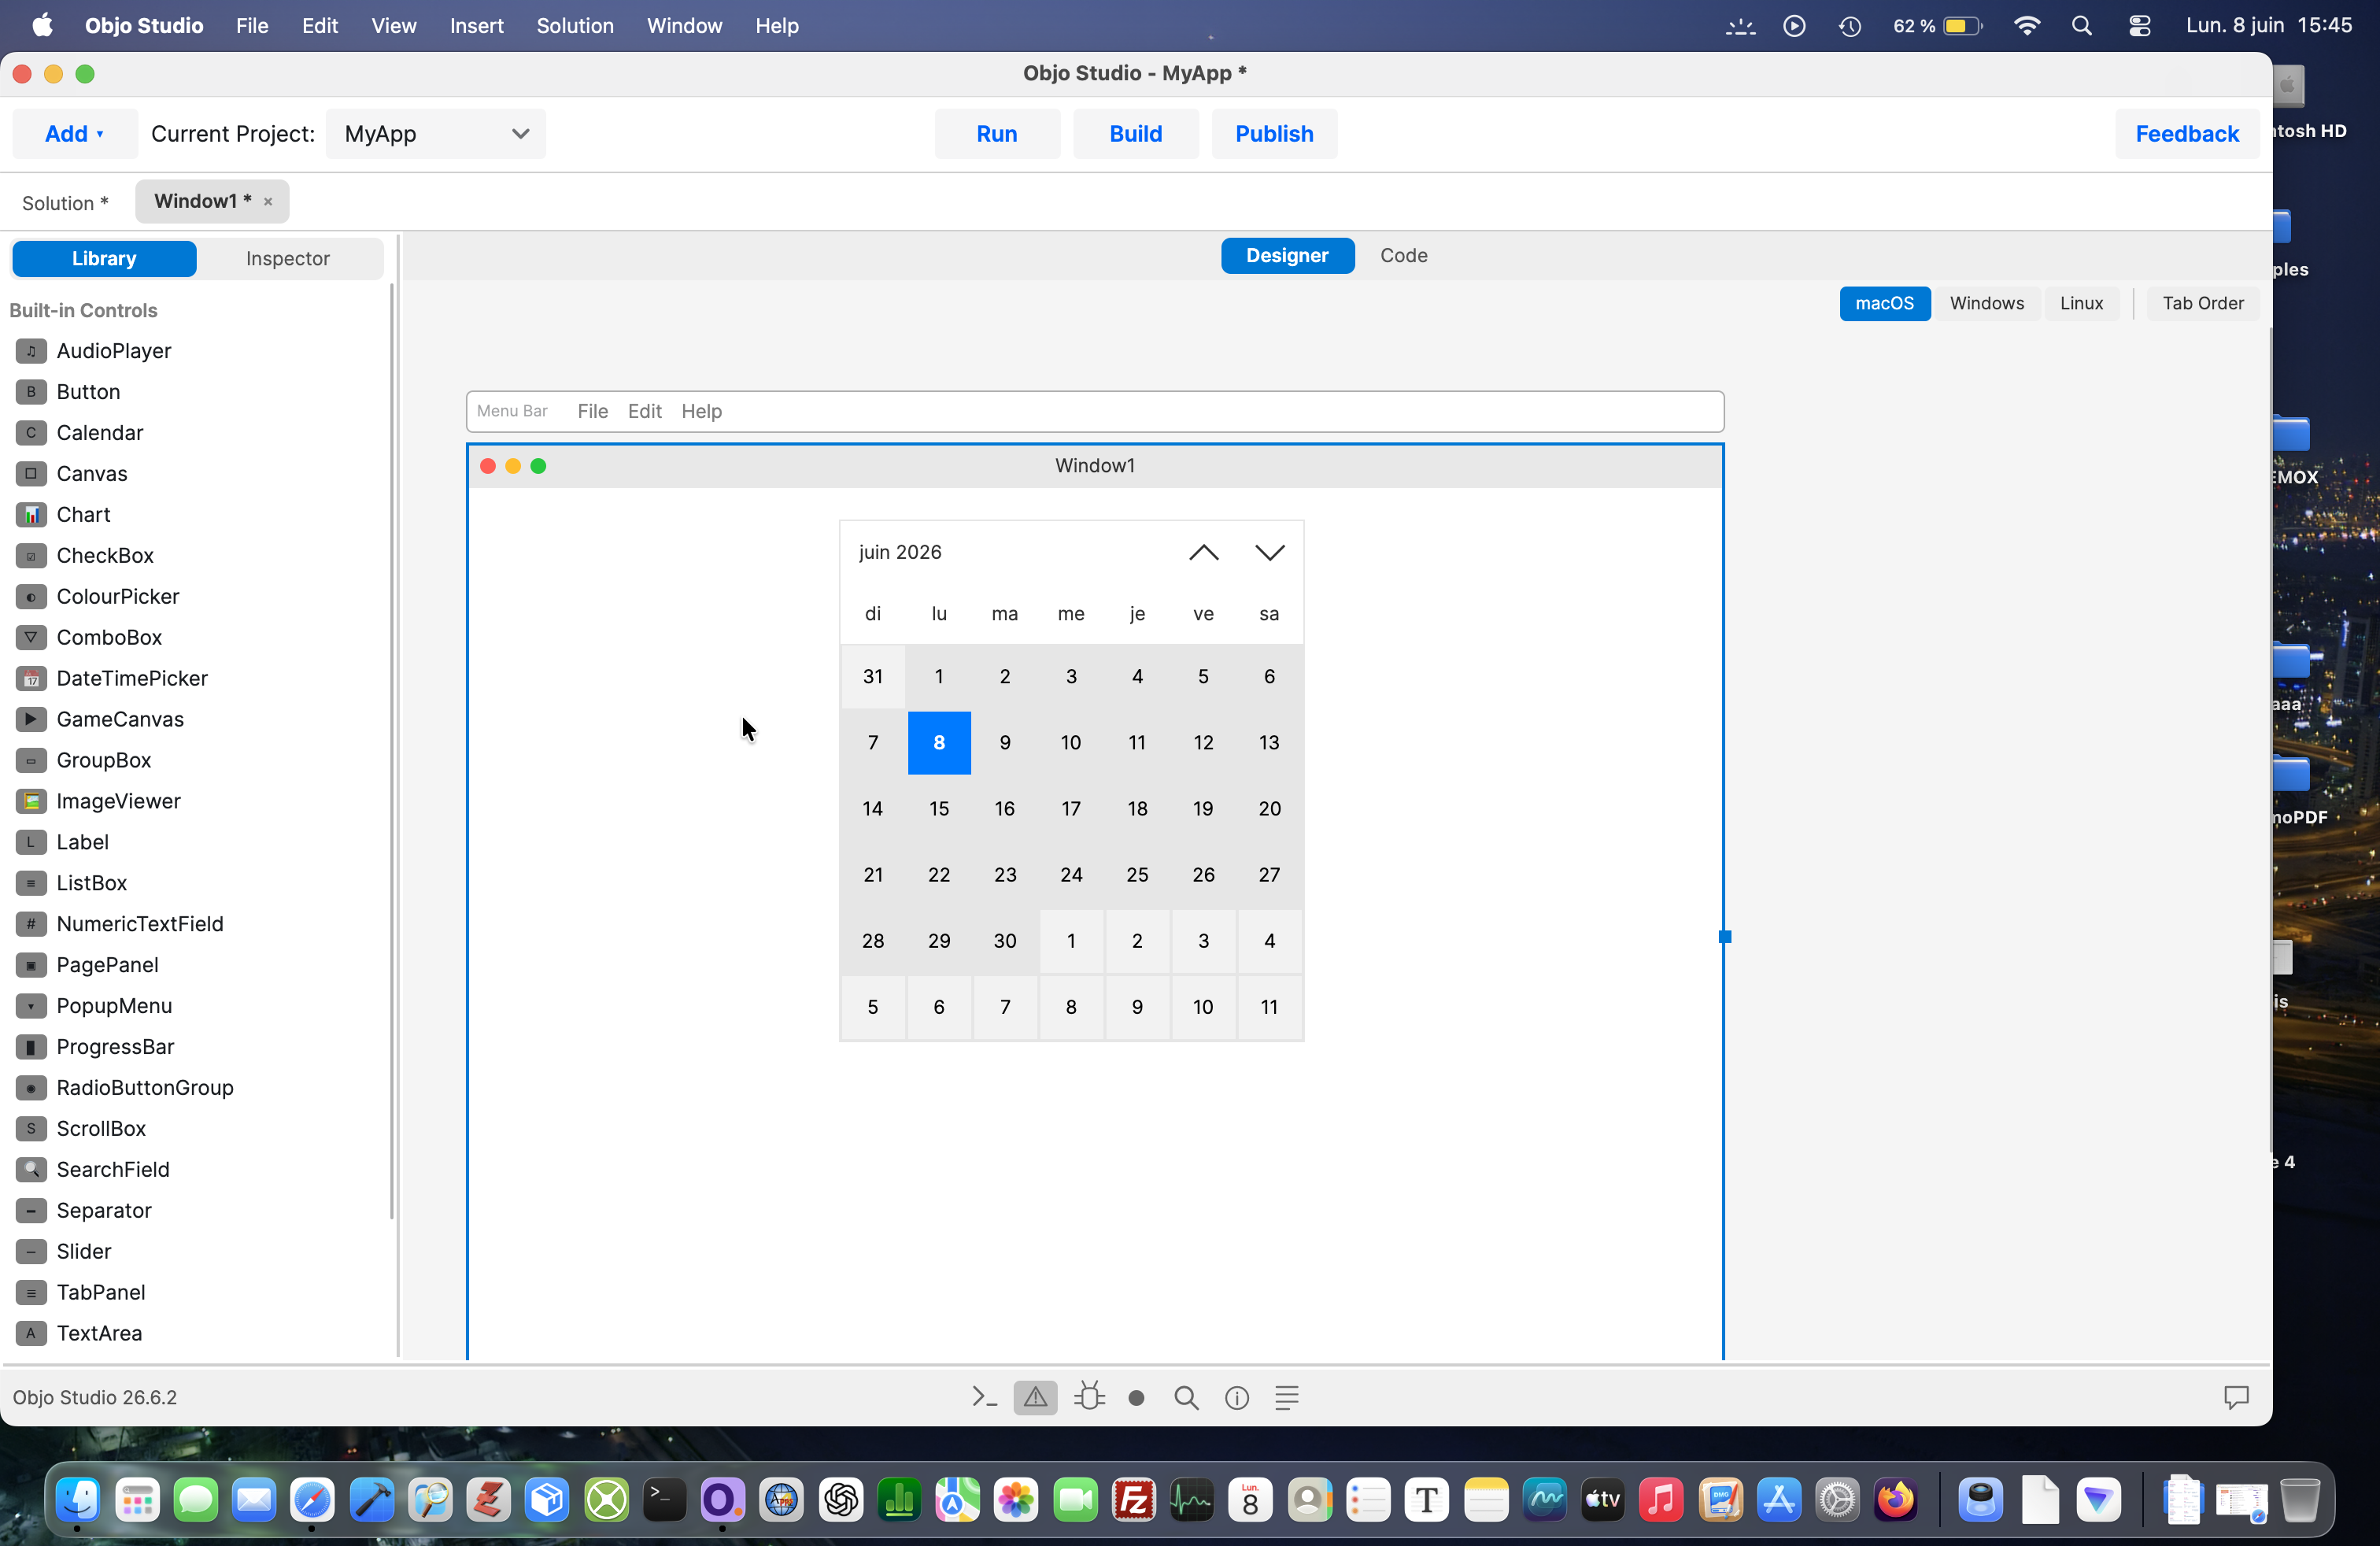Select the ImageViewer control icon
Image resolution: width=2380 pixels, height=1546 pixels.
pyautogui.click(x=31, y=801)
